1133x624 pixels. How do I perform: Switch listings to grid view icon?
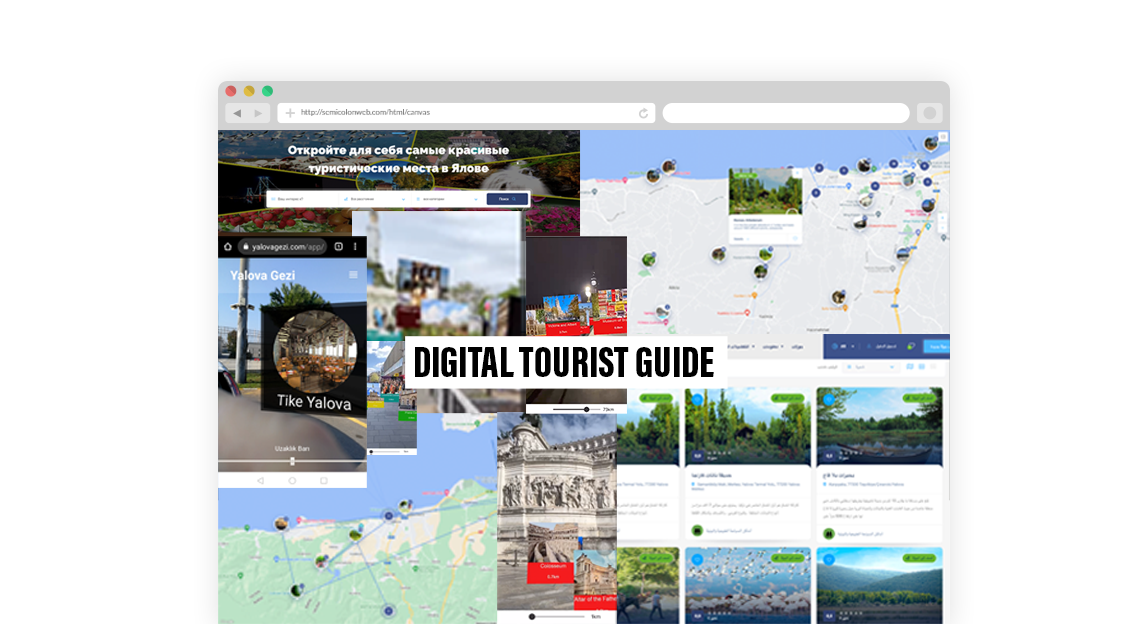(921, 367)
